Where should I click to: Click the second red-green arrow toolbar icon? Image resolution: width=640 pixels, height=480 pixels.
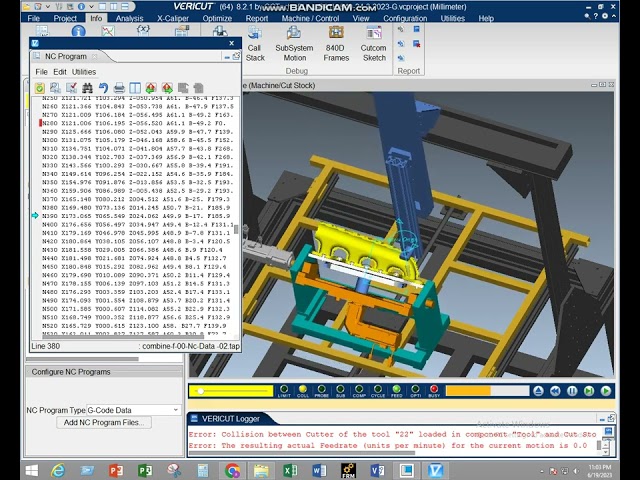tap(167, 88)
